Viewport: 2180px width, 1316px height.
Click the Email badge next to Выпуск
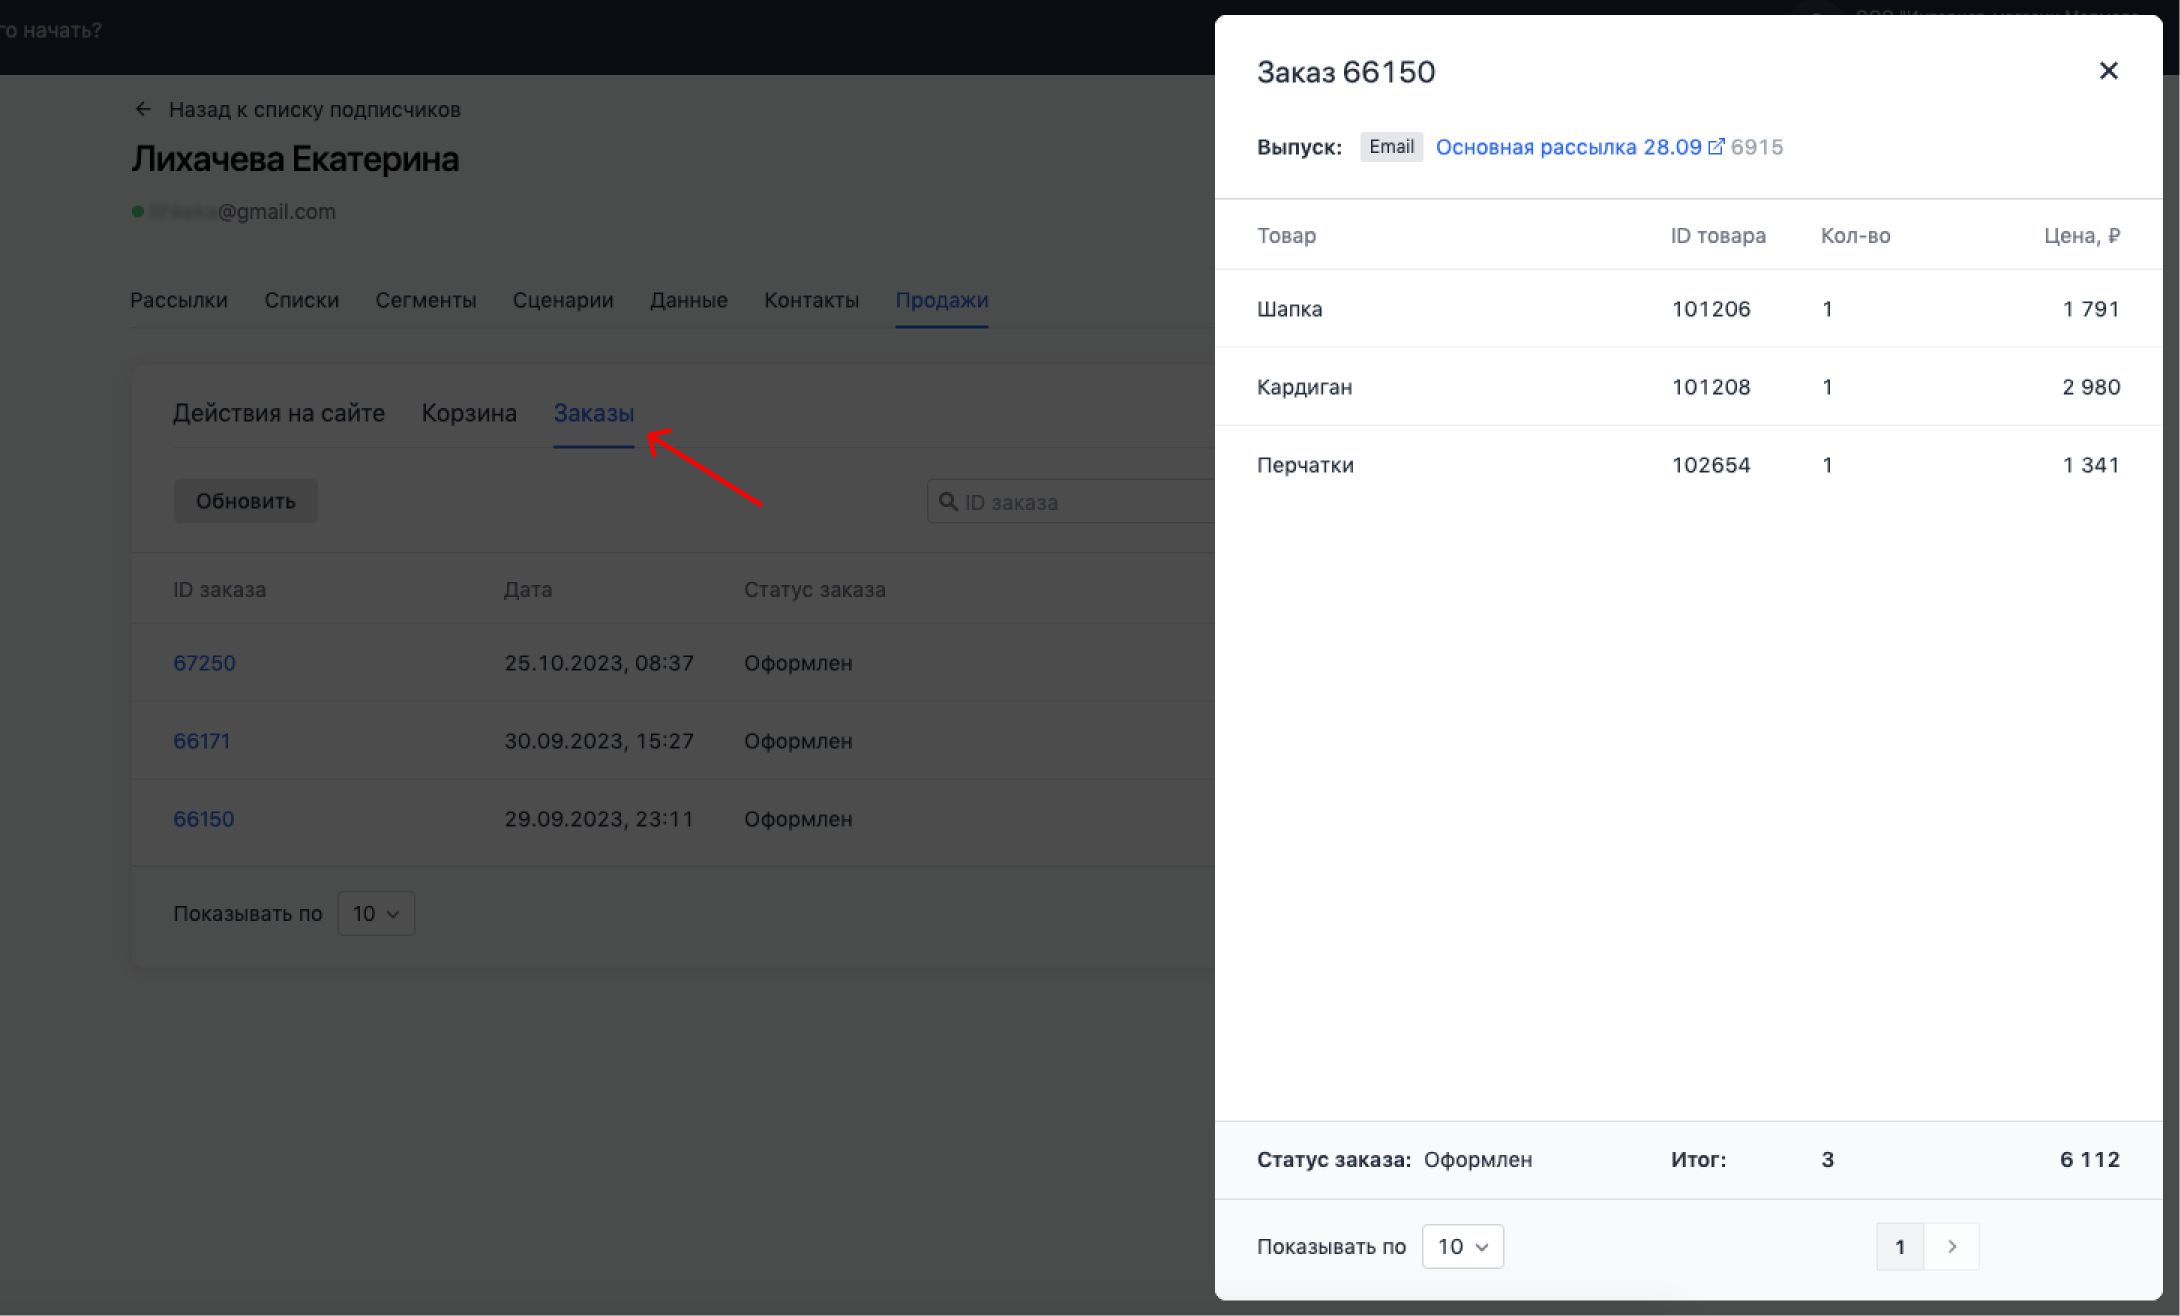pyautogui.click(x=1391, y=147)
